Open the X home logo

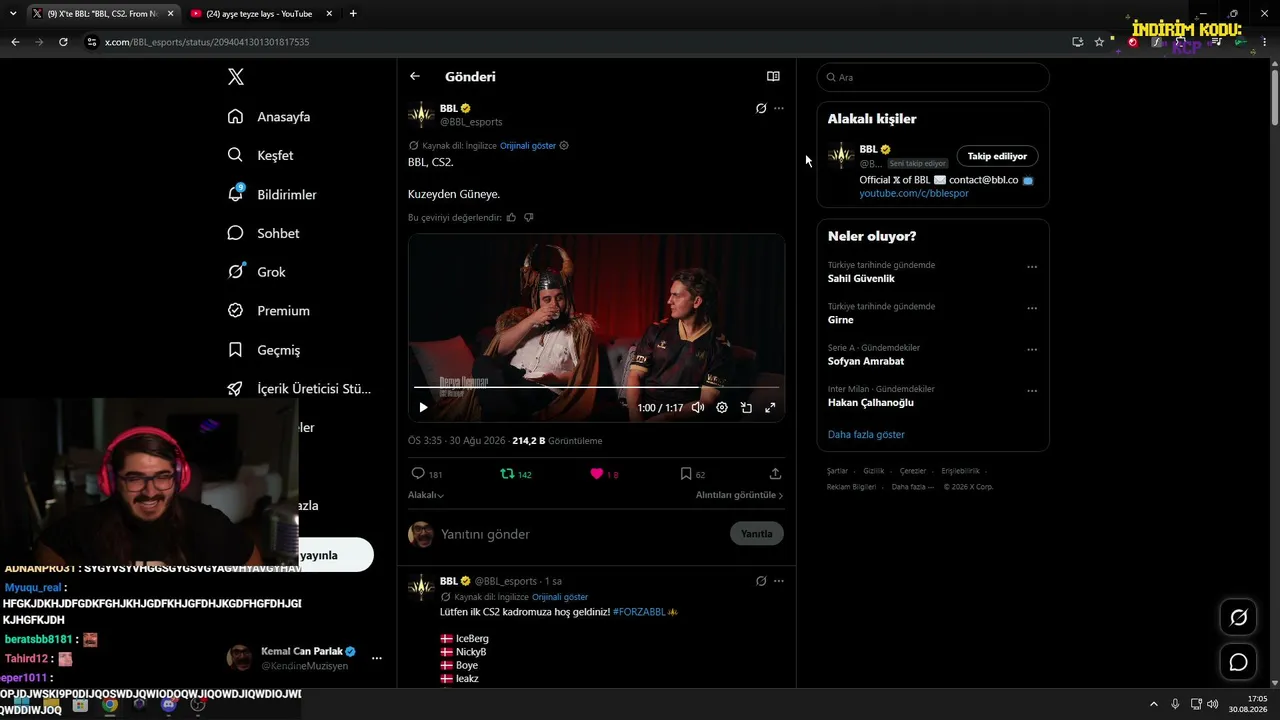(235, 77)
